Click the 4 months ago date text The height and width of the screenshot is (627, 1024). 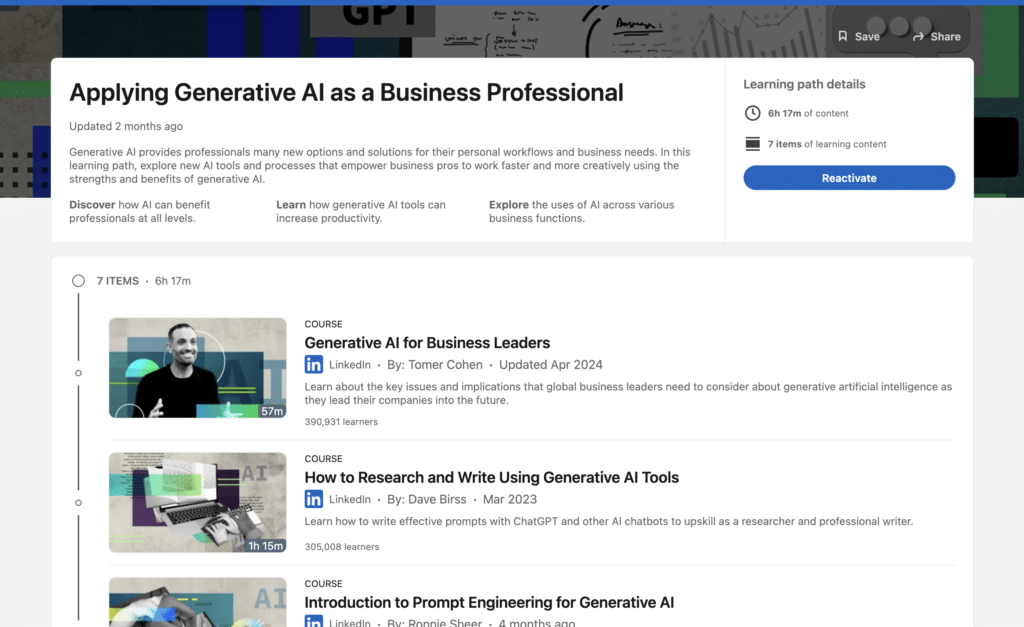tap(537, 622)
